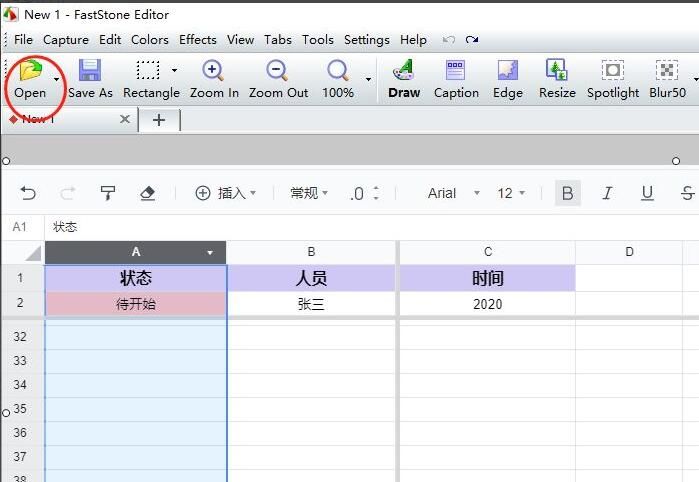Screen dimensions: 699x482
Task: Expand the Rectangle capture mode dropdown
Action: pos(174,70)
